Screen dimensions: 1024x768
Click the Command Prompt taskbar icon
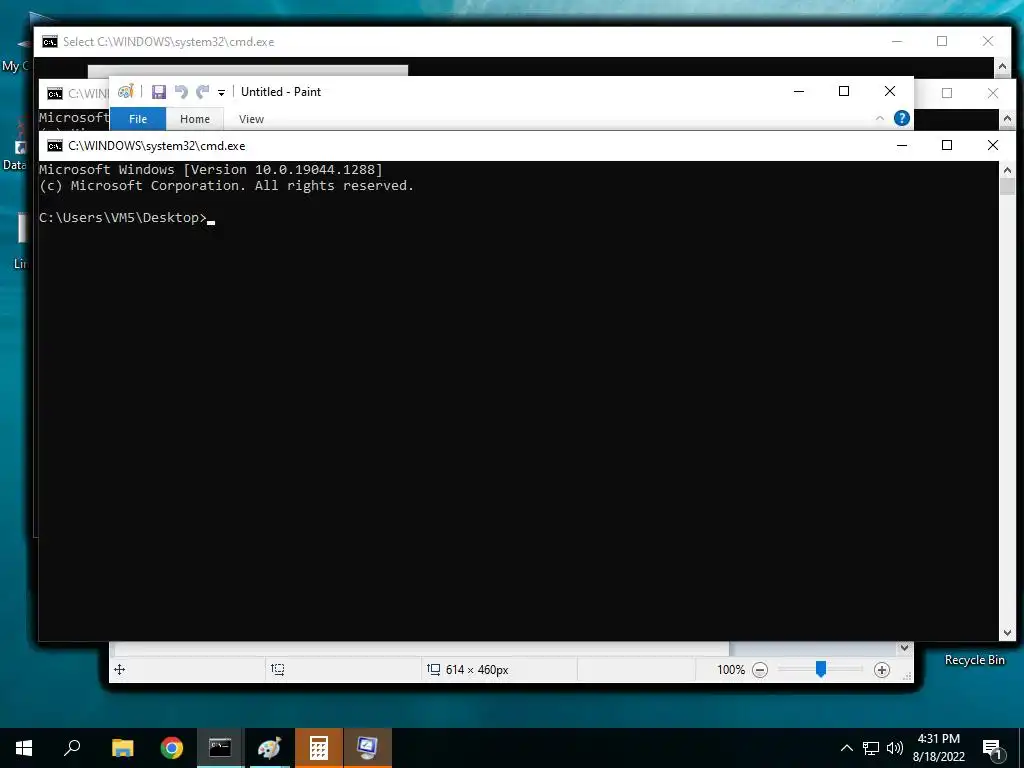[220, 748]
